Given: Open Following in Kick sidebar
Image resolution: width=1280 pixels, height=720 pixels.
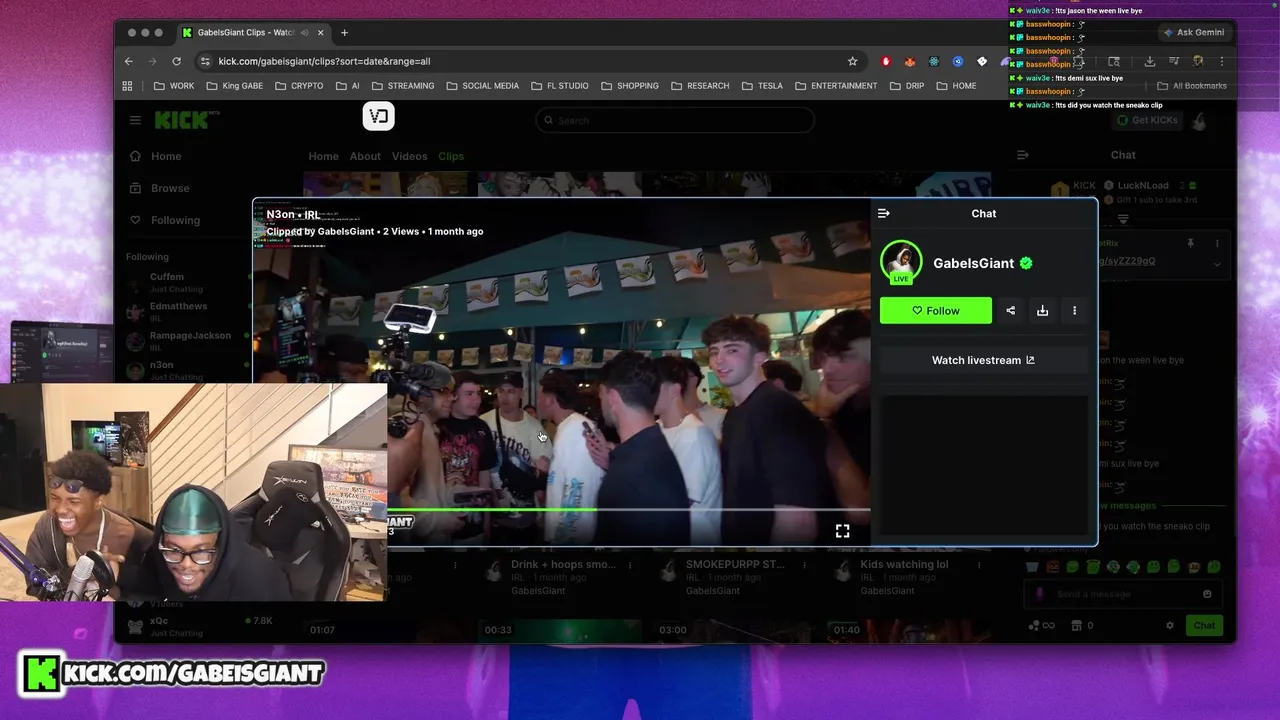Looking at the screenshot, I should coord(165,220).
